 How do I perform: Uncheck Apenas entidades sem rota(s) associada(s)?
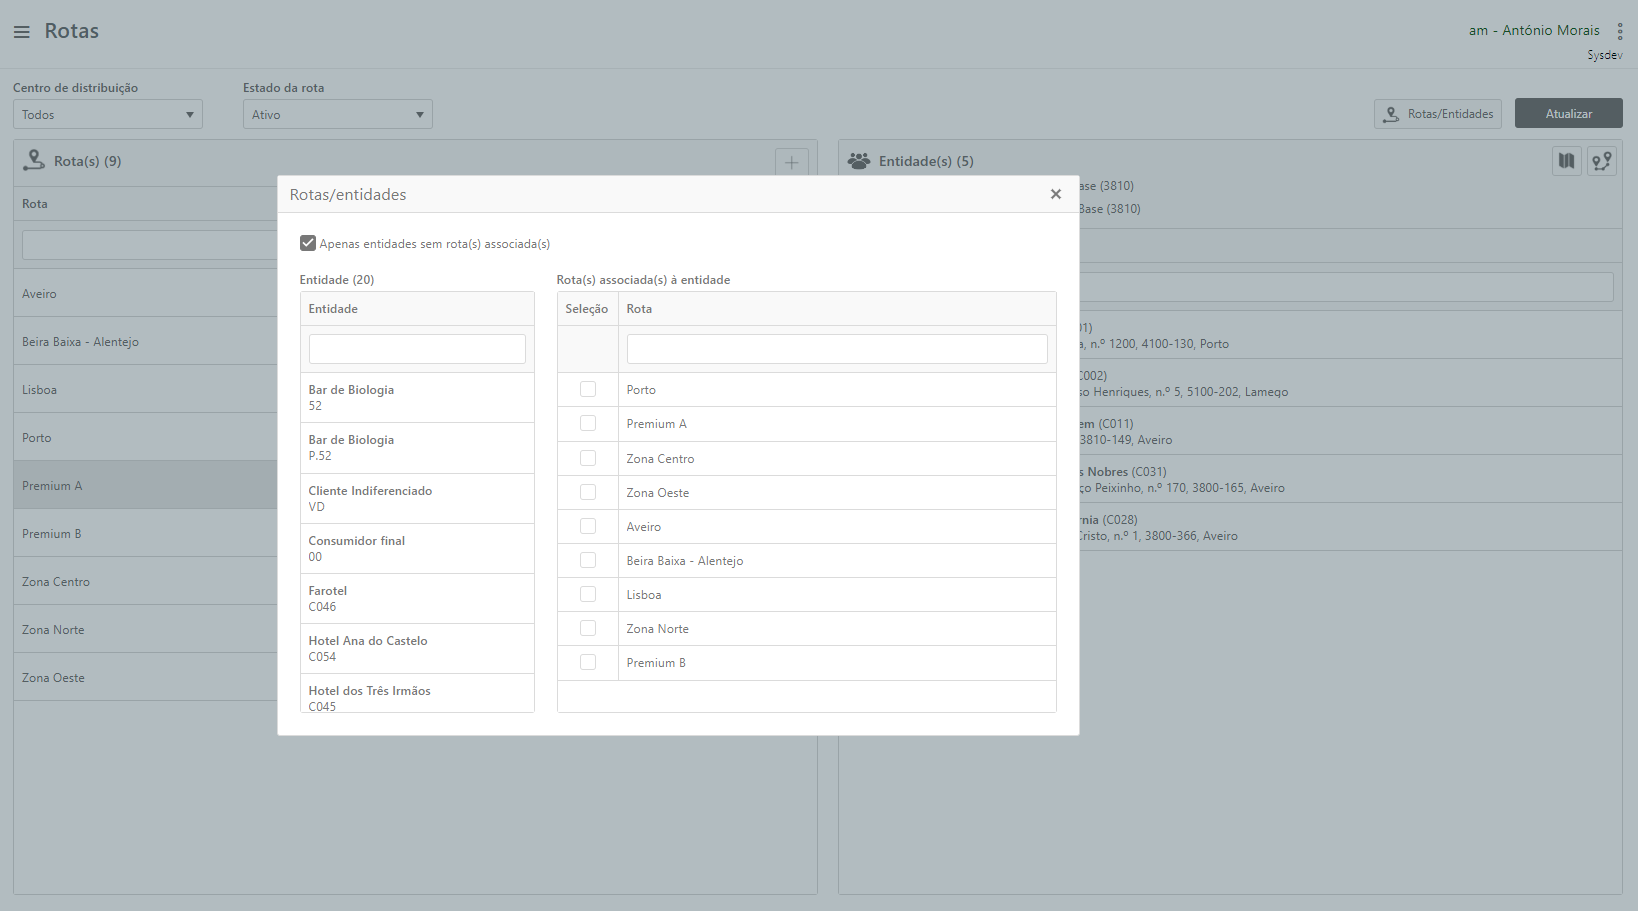tap(308, 243)
